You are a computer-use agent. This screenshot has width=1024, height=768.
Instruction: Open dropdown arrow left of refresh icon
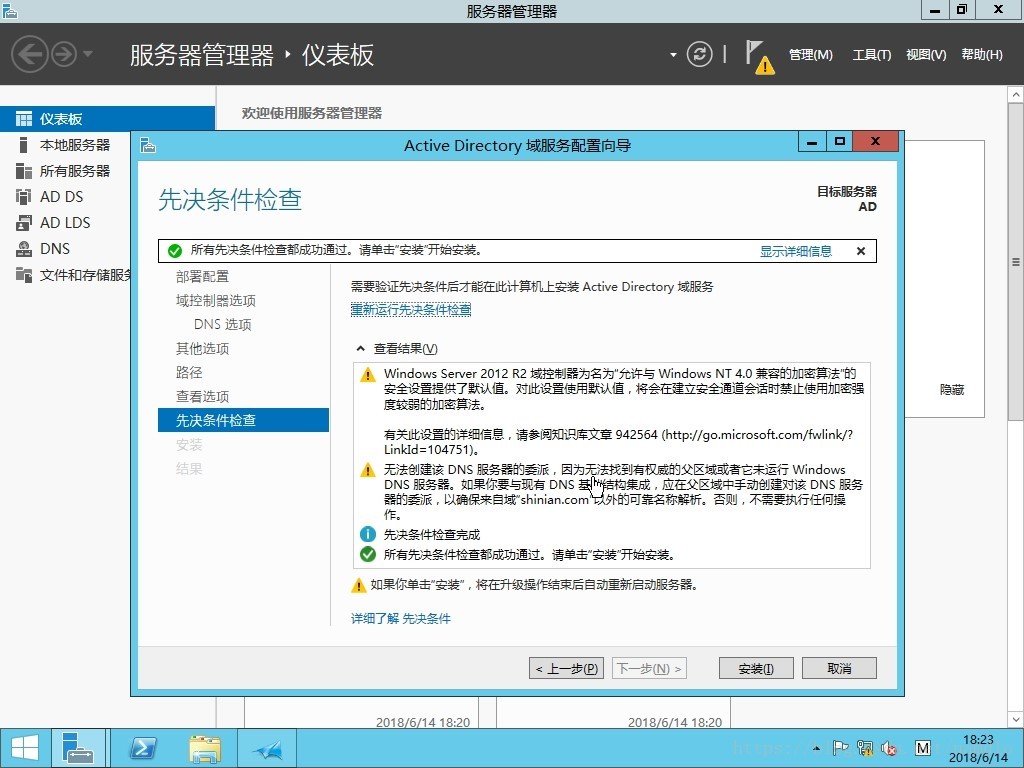coord(673,55)
